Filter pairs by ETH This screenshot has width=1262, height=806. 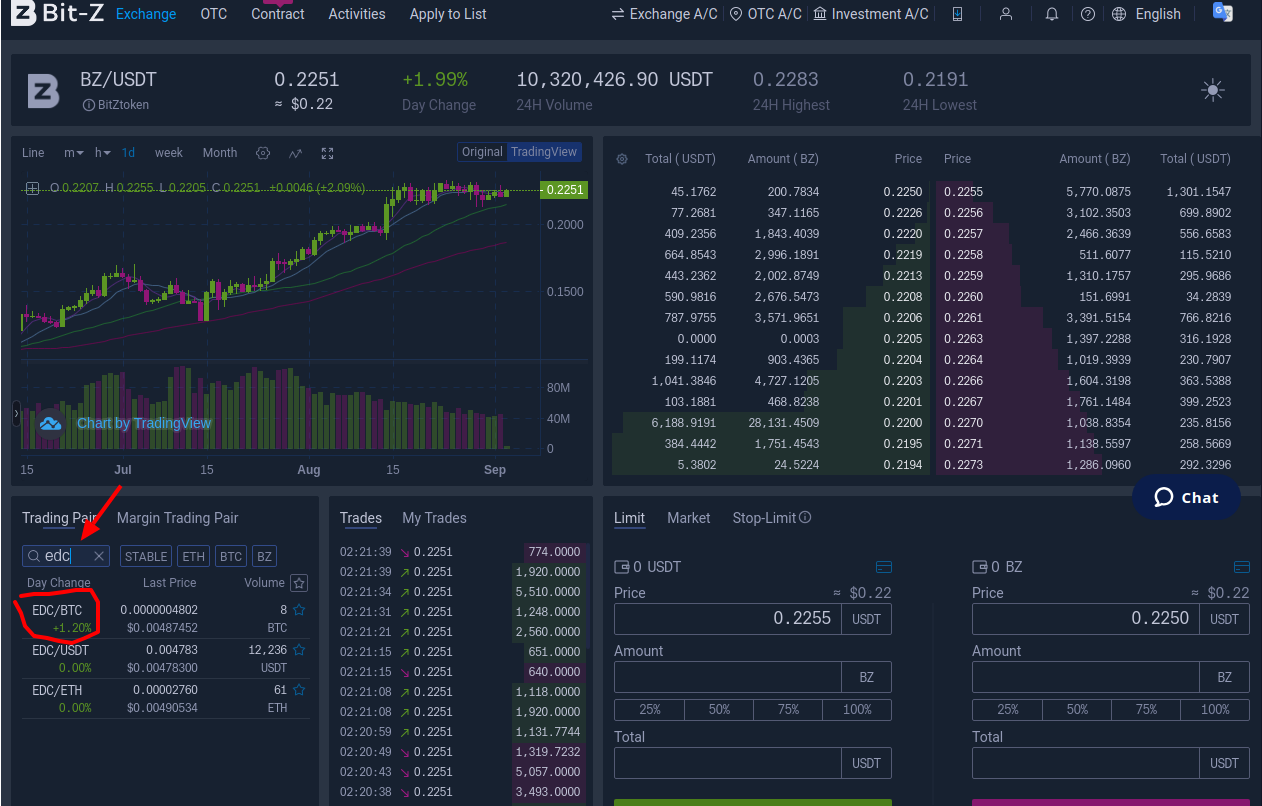click(194, 556)
